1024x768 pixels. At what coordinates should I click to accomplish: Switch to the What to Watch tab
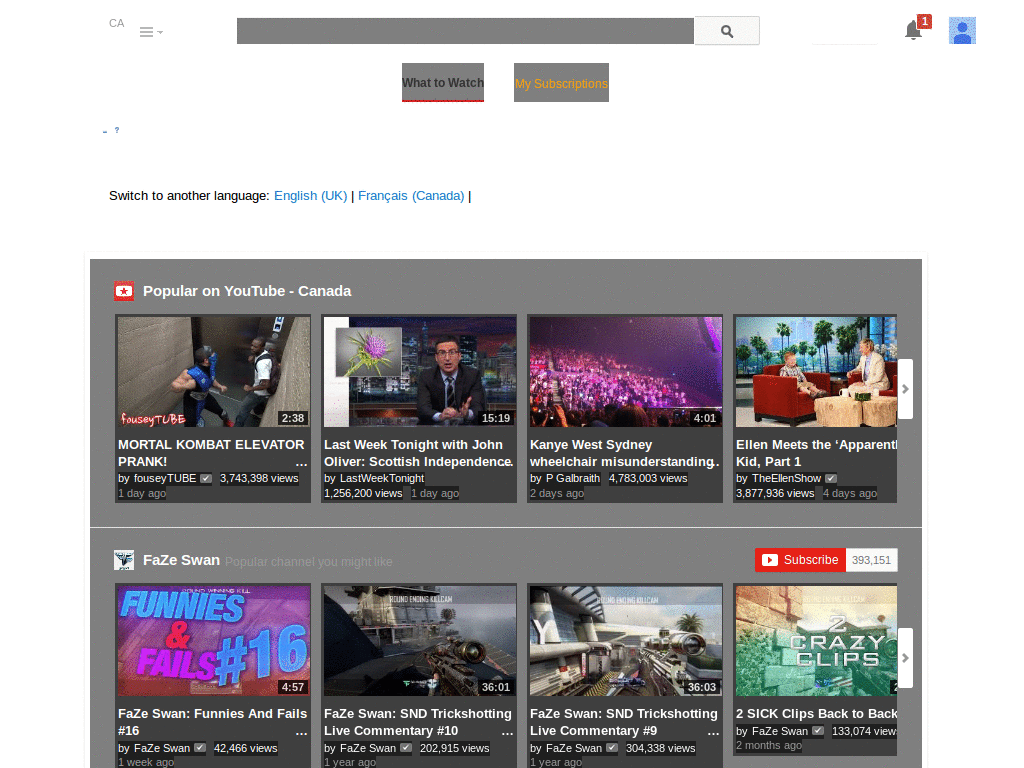443,82
